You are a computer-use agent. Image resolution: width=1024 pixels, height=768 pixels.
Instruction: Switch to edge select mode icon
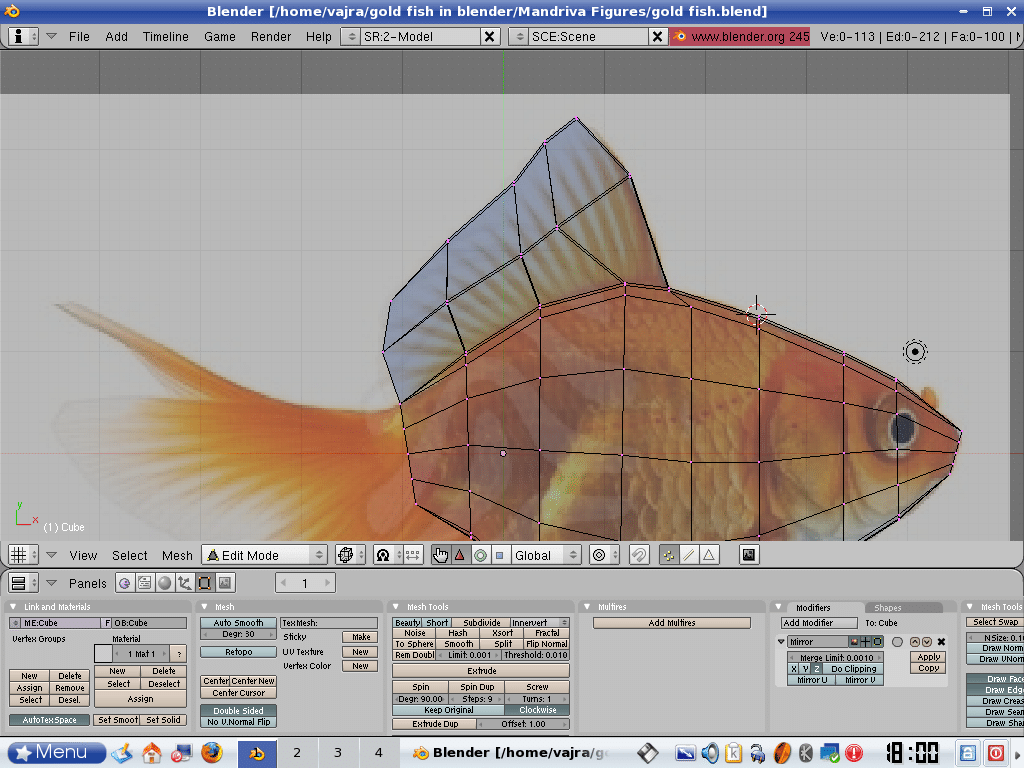click(688, 555)
